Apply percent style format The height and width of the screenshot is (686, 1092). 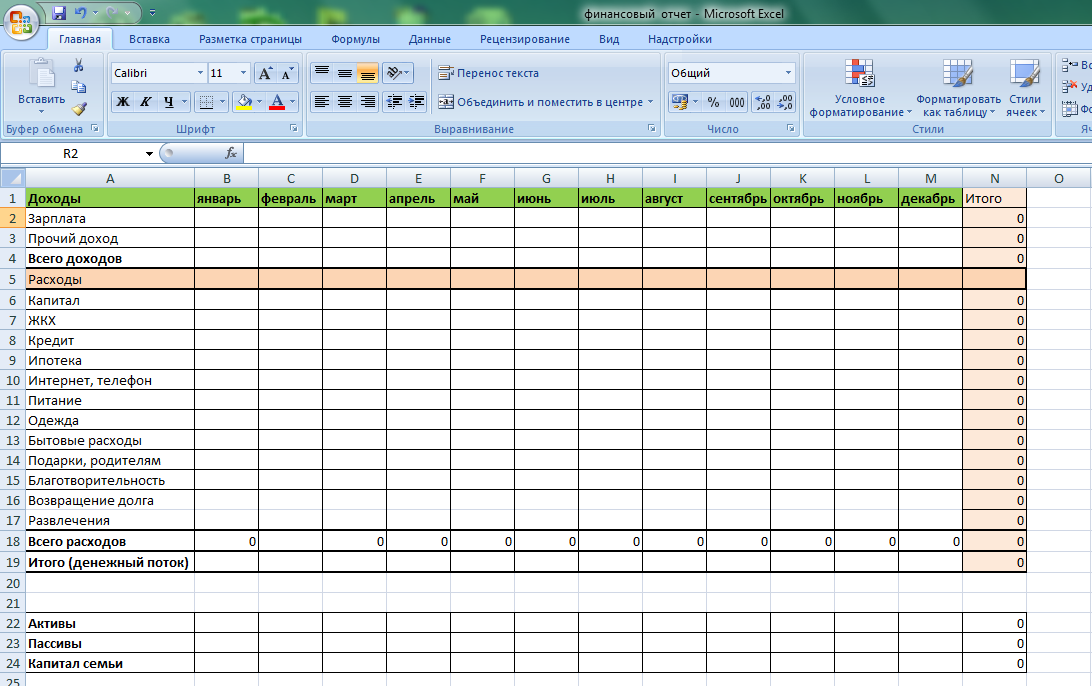(713, 102)
